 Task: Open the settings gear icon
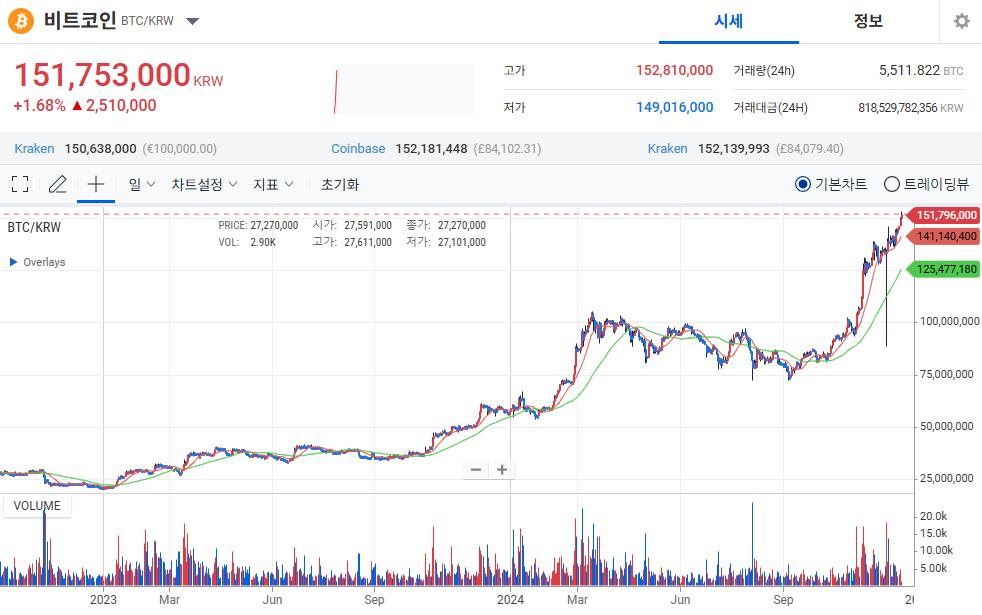pyautogui.click(x=960, y=20)
